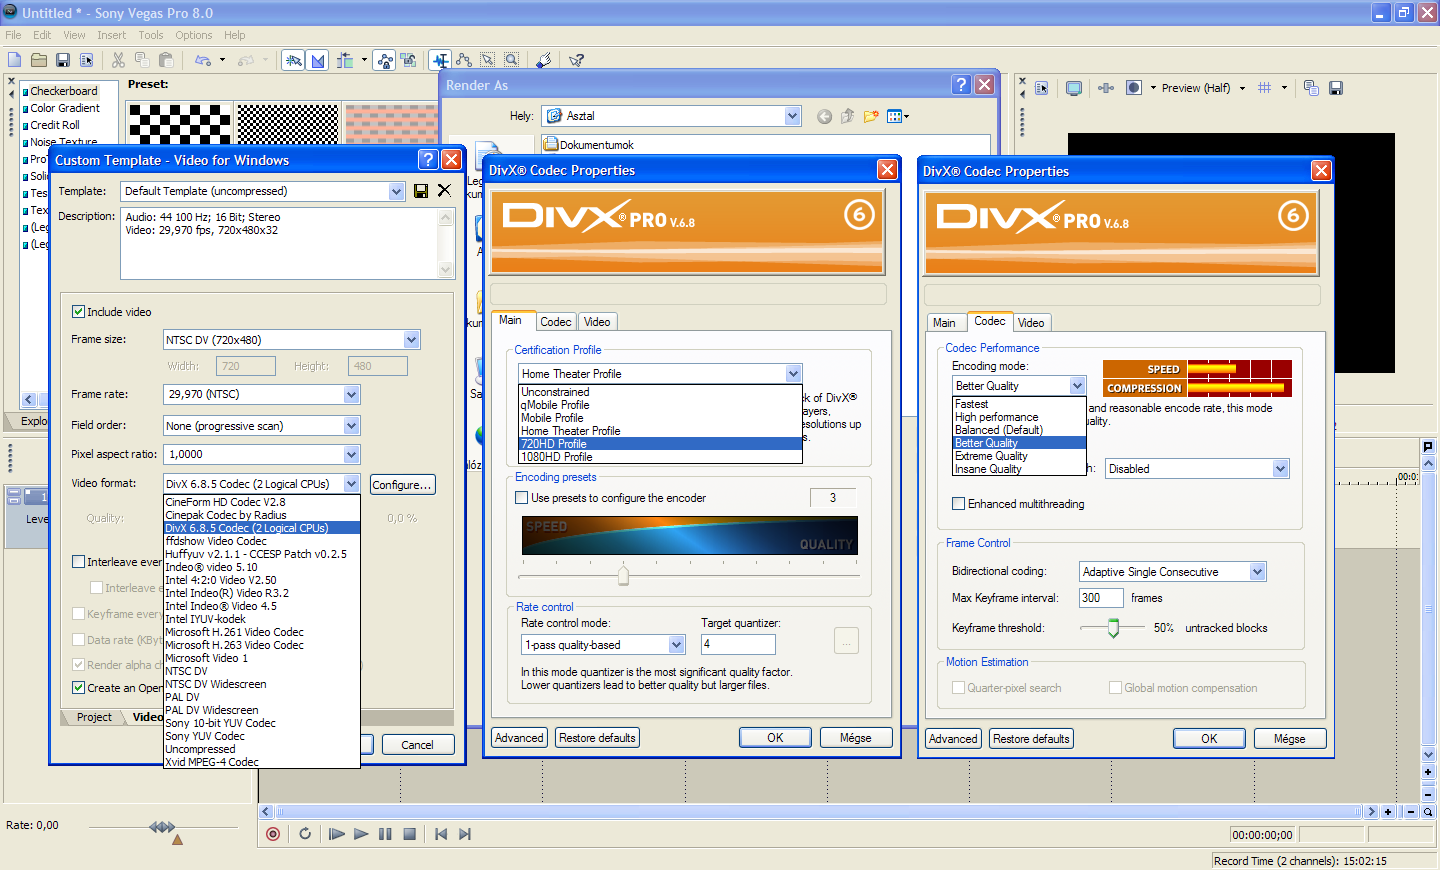Click Play from Start transport button
The height and width of the screenshot is (870, 1440).
pos(337,834)
